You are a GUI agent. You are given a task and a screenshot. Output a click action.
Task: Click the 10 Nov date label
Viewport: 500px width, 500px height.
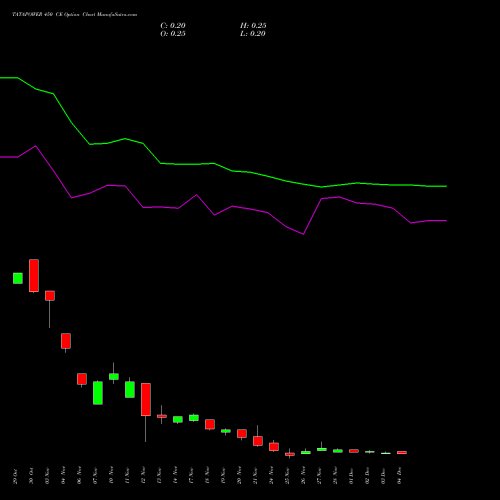pos(111,476)
